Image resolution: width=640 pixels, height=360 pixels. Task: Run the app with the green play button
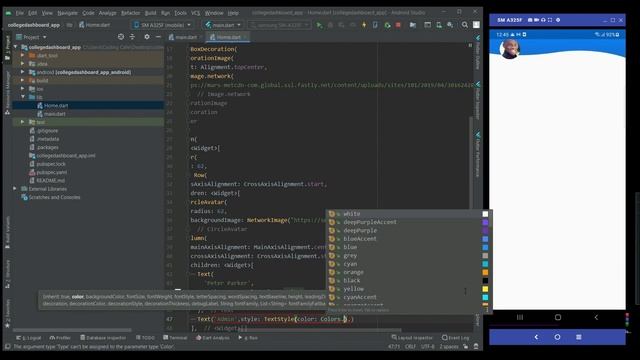(x=319, y=25)
